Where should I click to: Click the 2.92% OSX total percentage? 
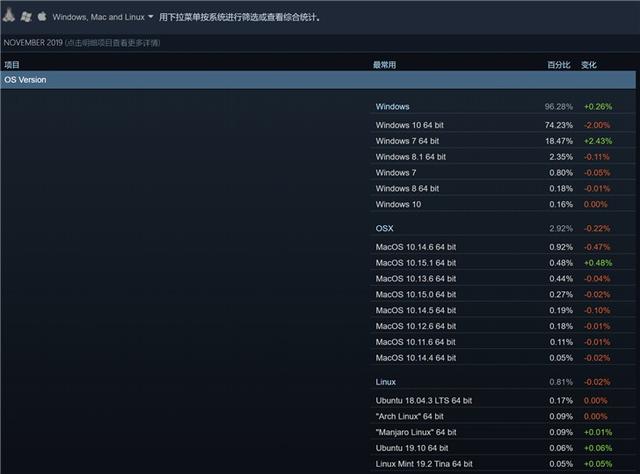tap(561, 228)
